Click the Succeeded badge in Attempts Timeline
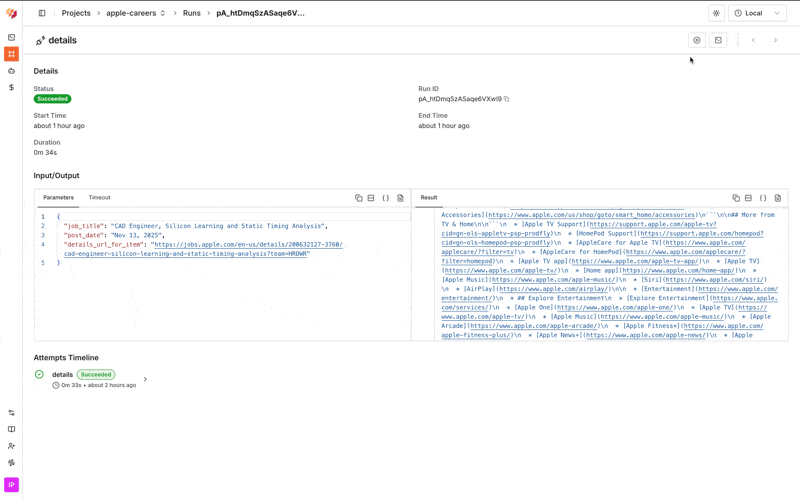Screen dimensions: 800x500 (96, 374)
